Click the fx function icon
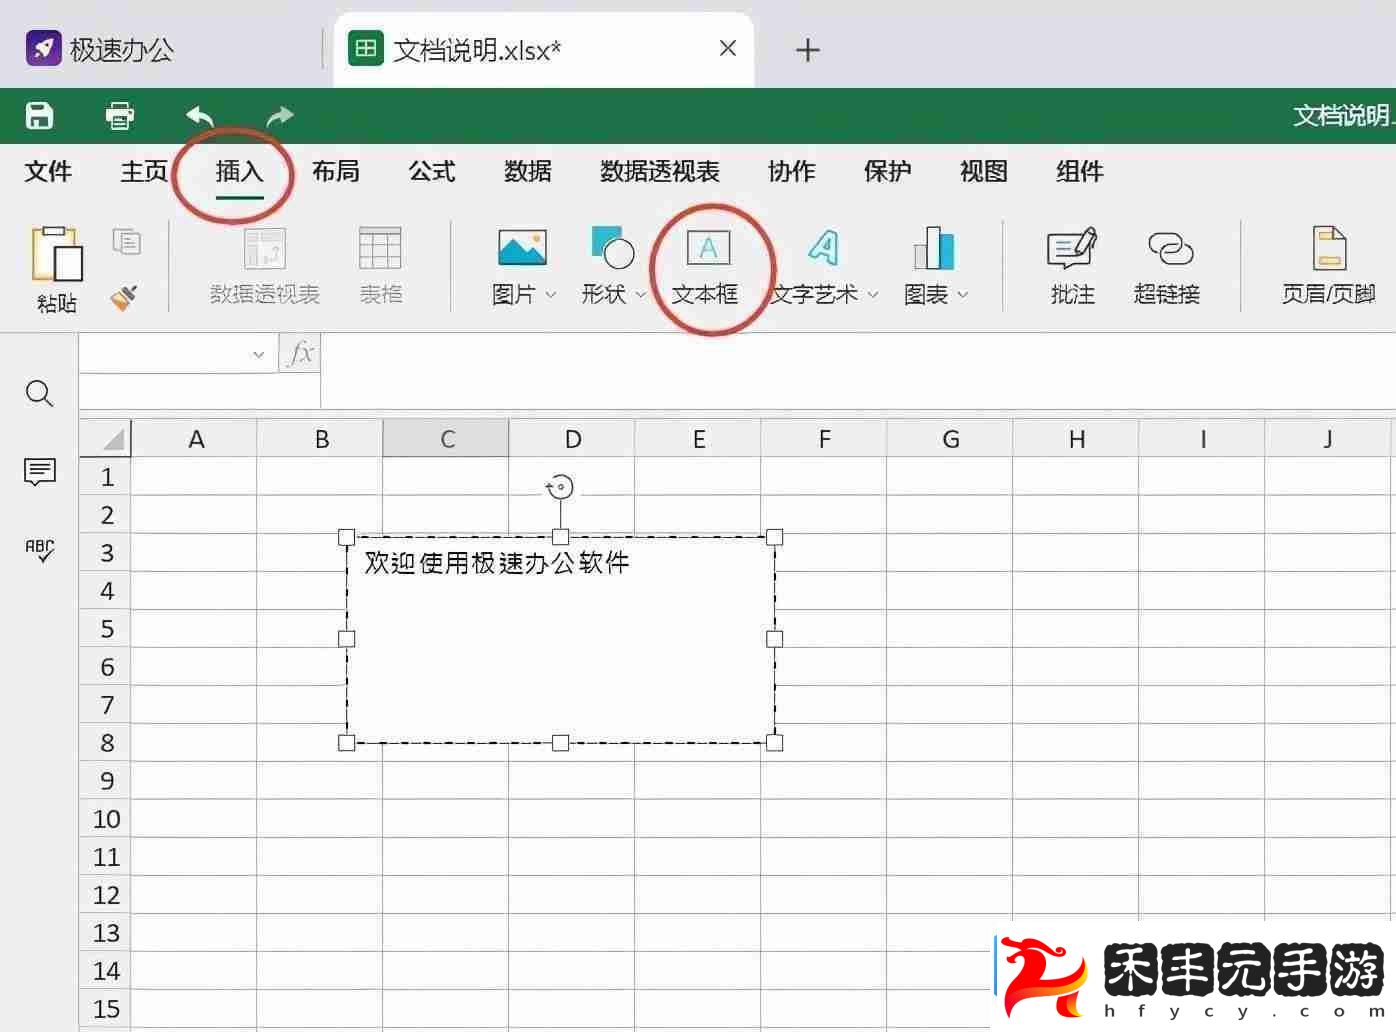 [x=300, y=353]
